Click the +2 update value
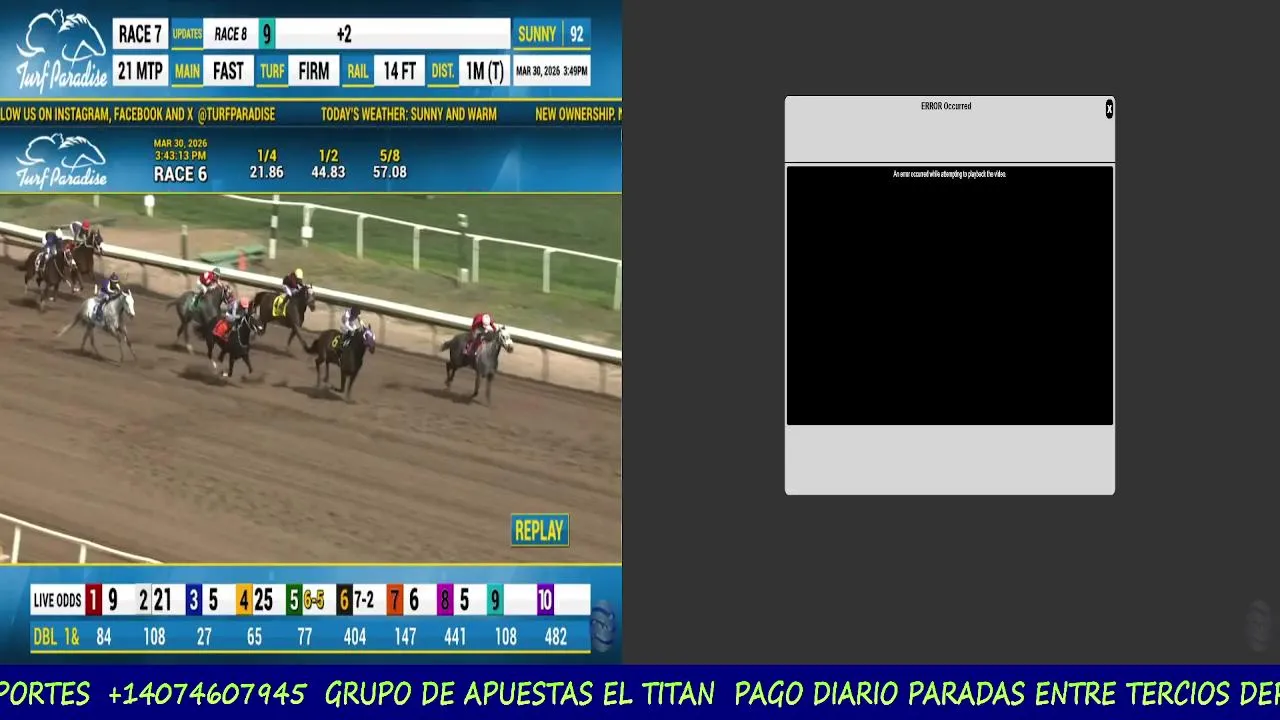Viewport: 1280px width, 720px height. pyautogui.click(x=344, y=35)
